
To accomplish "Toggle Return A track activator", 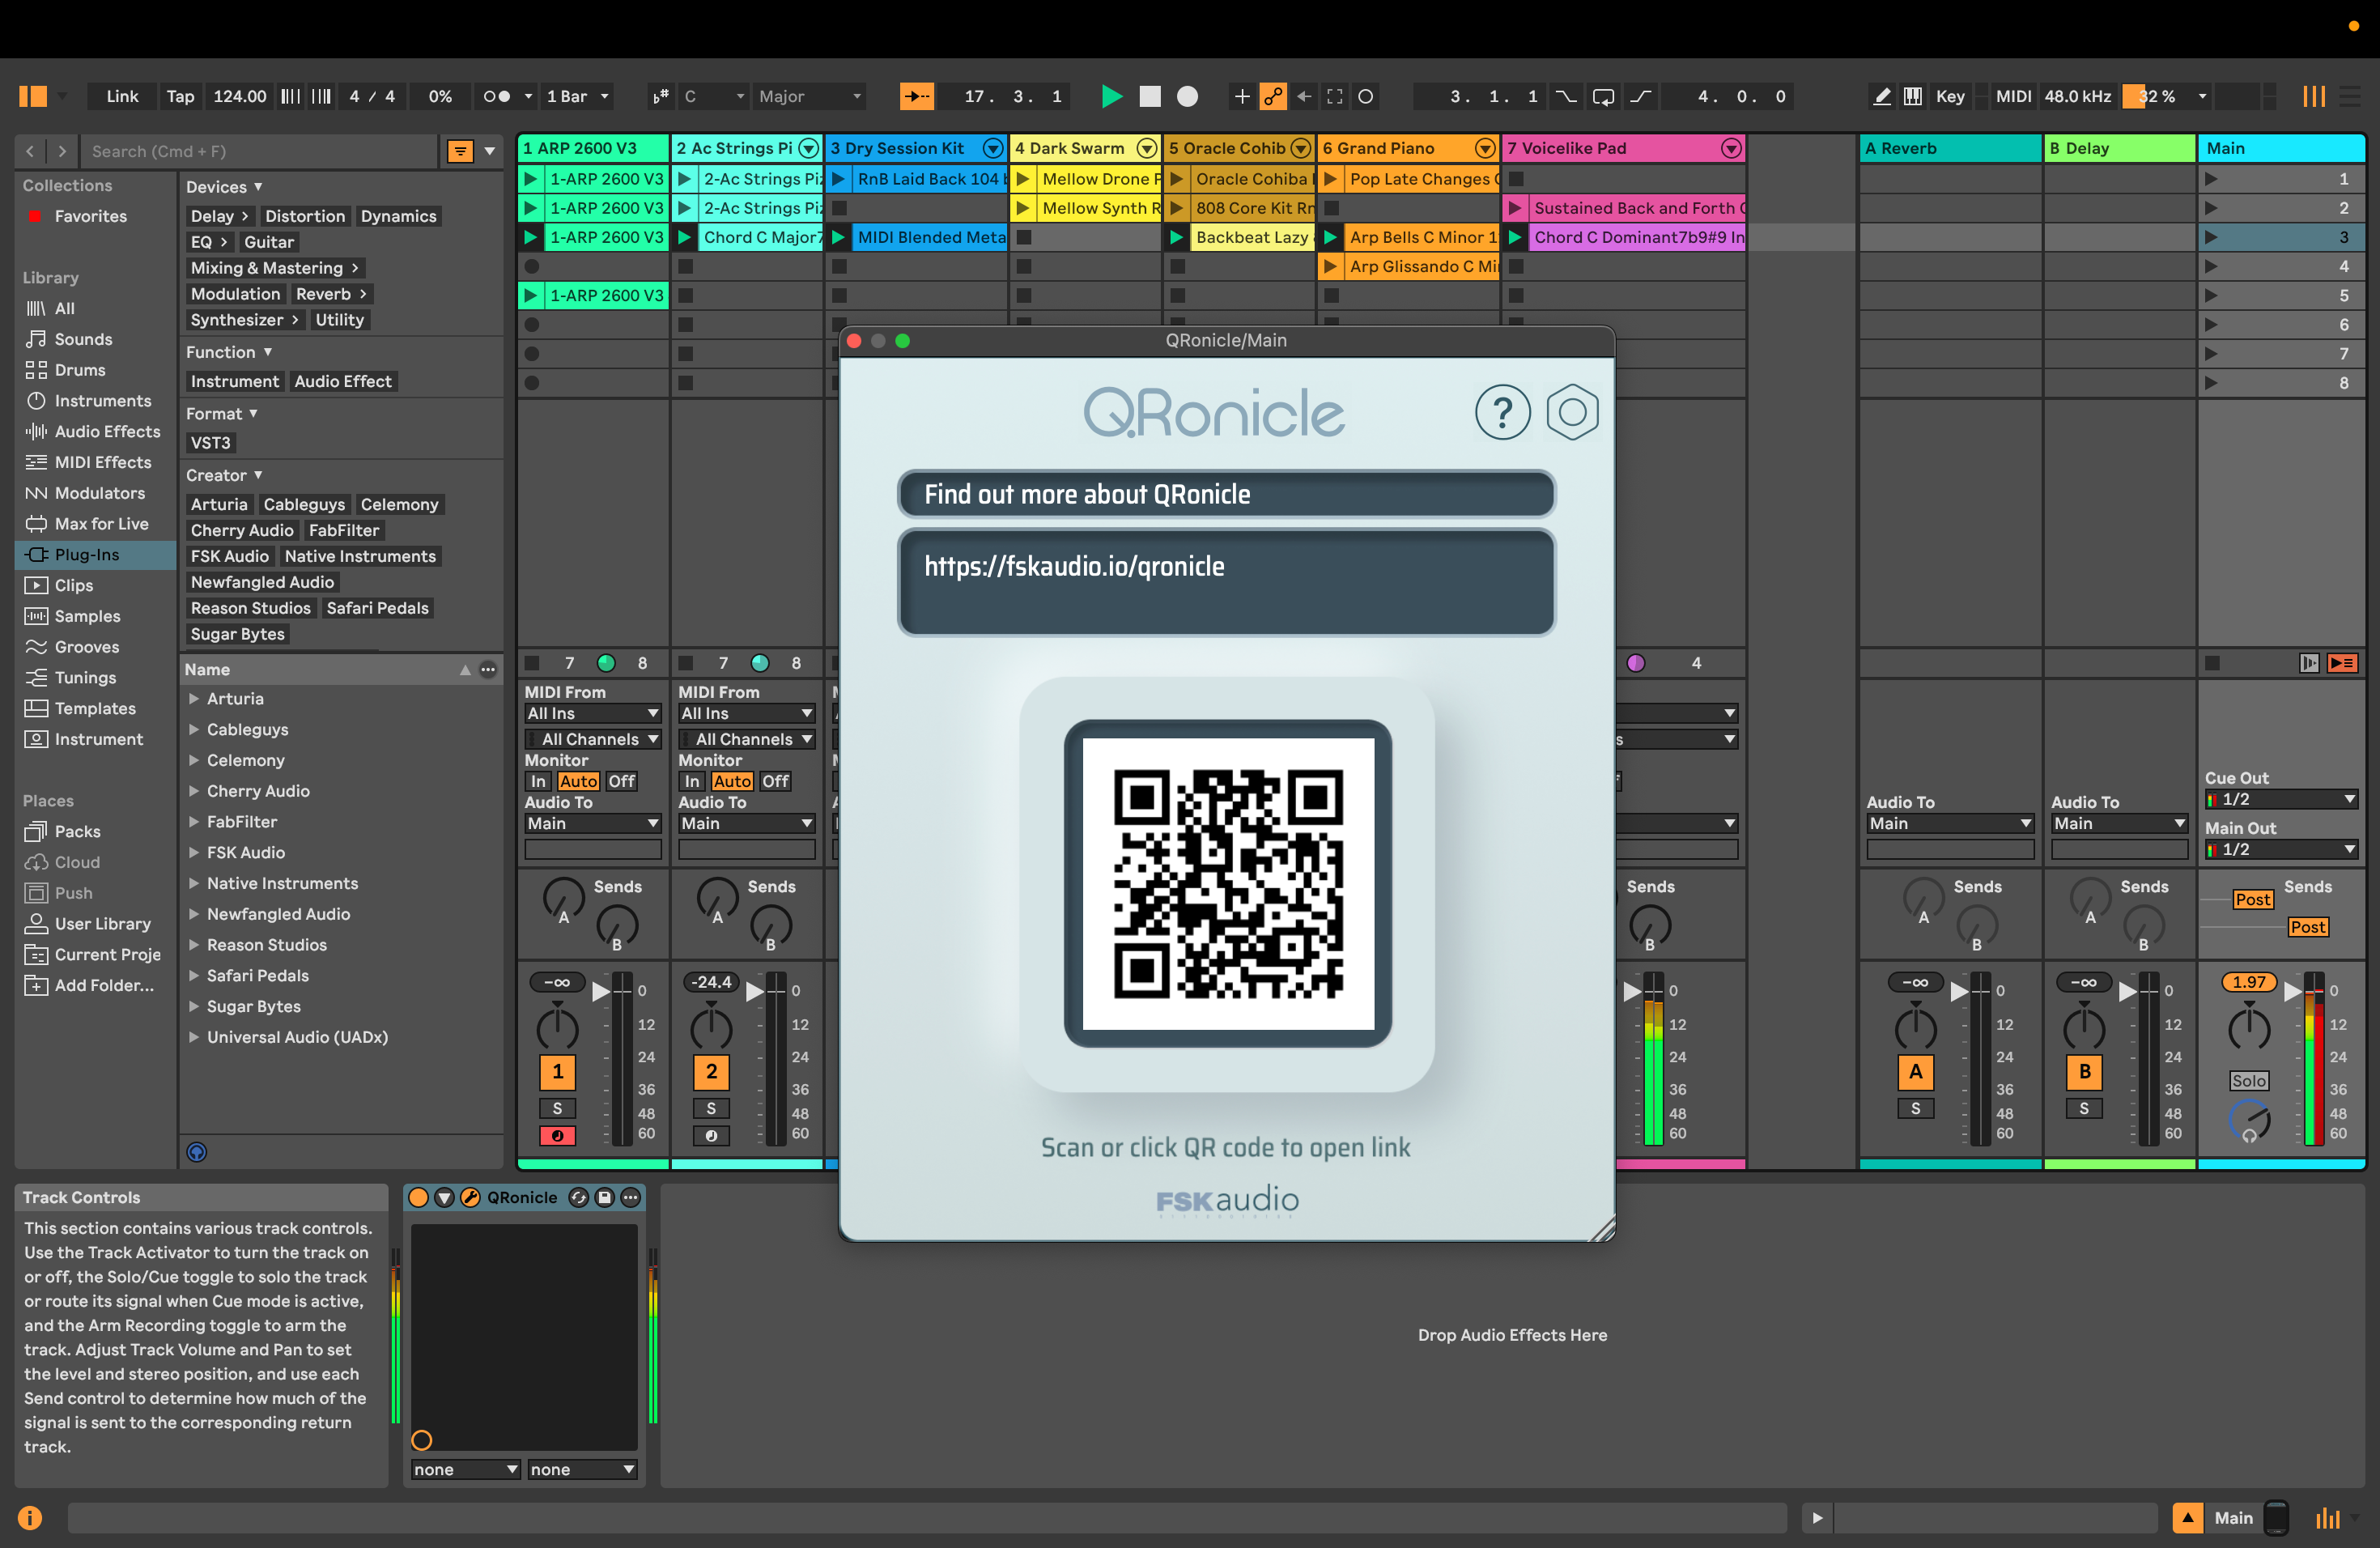I will pyautogui.click(x=1915, y=1071).
